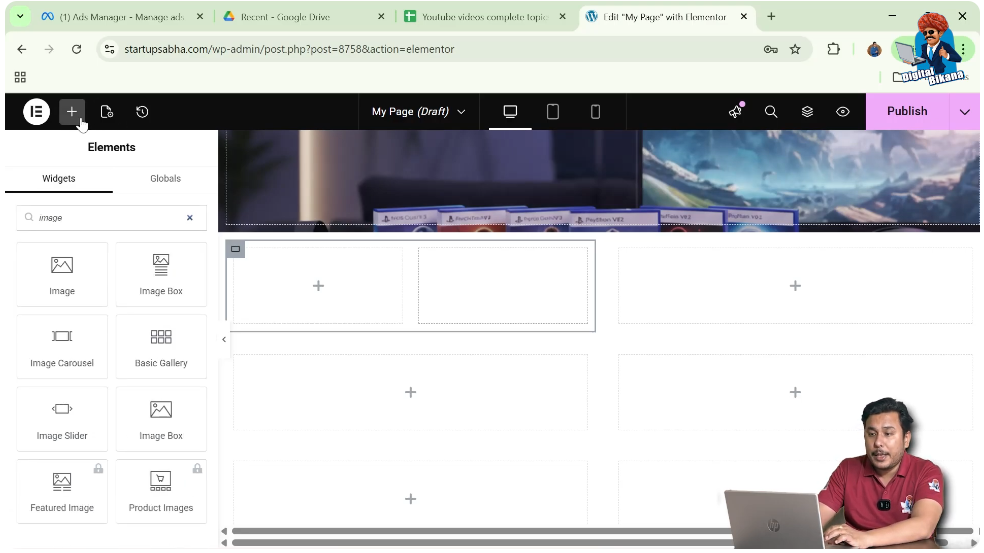Open the My Page (Draft) dropdown
This screenshot has width=984, height=553.
click(419, 112)
